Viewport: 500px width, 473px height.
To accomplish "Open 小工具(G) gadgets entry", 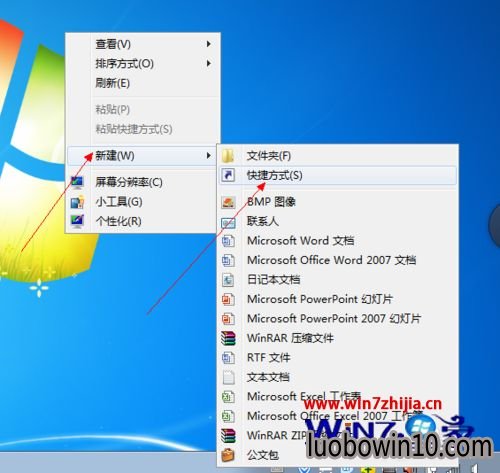I will [143, 202].
